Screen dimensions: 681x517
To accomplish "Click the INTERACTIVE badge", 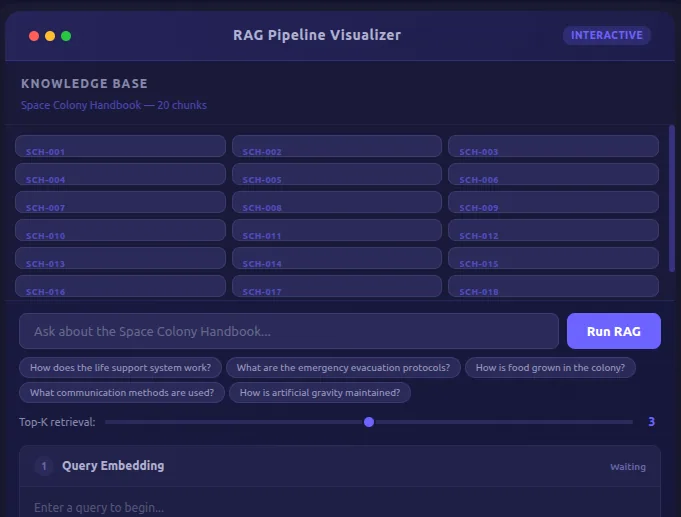I will click(x=606, y=35).
